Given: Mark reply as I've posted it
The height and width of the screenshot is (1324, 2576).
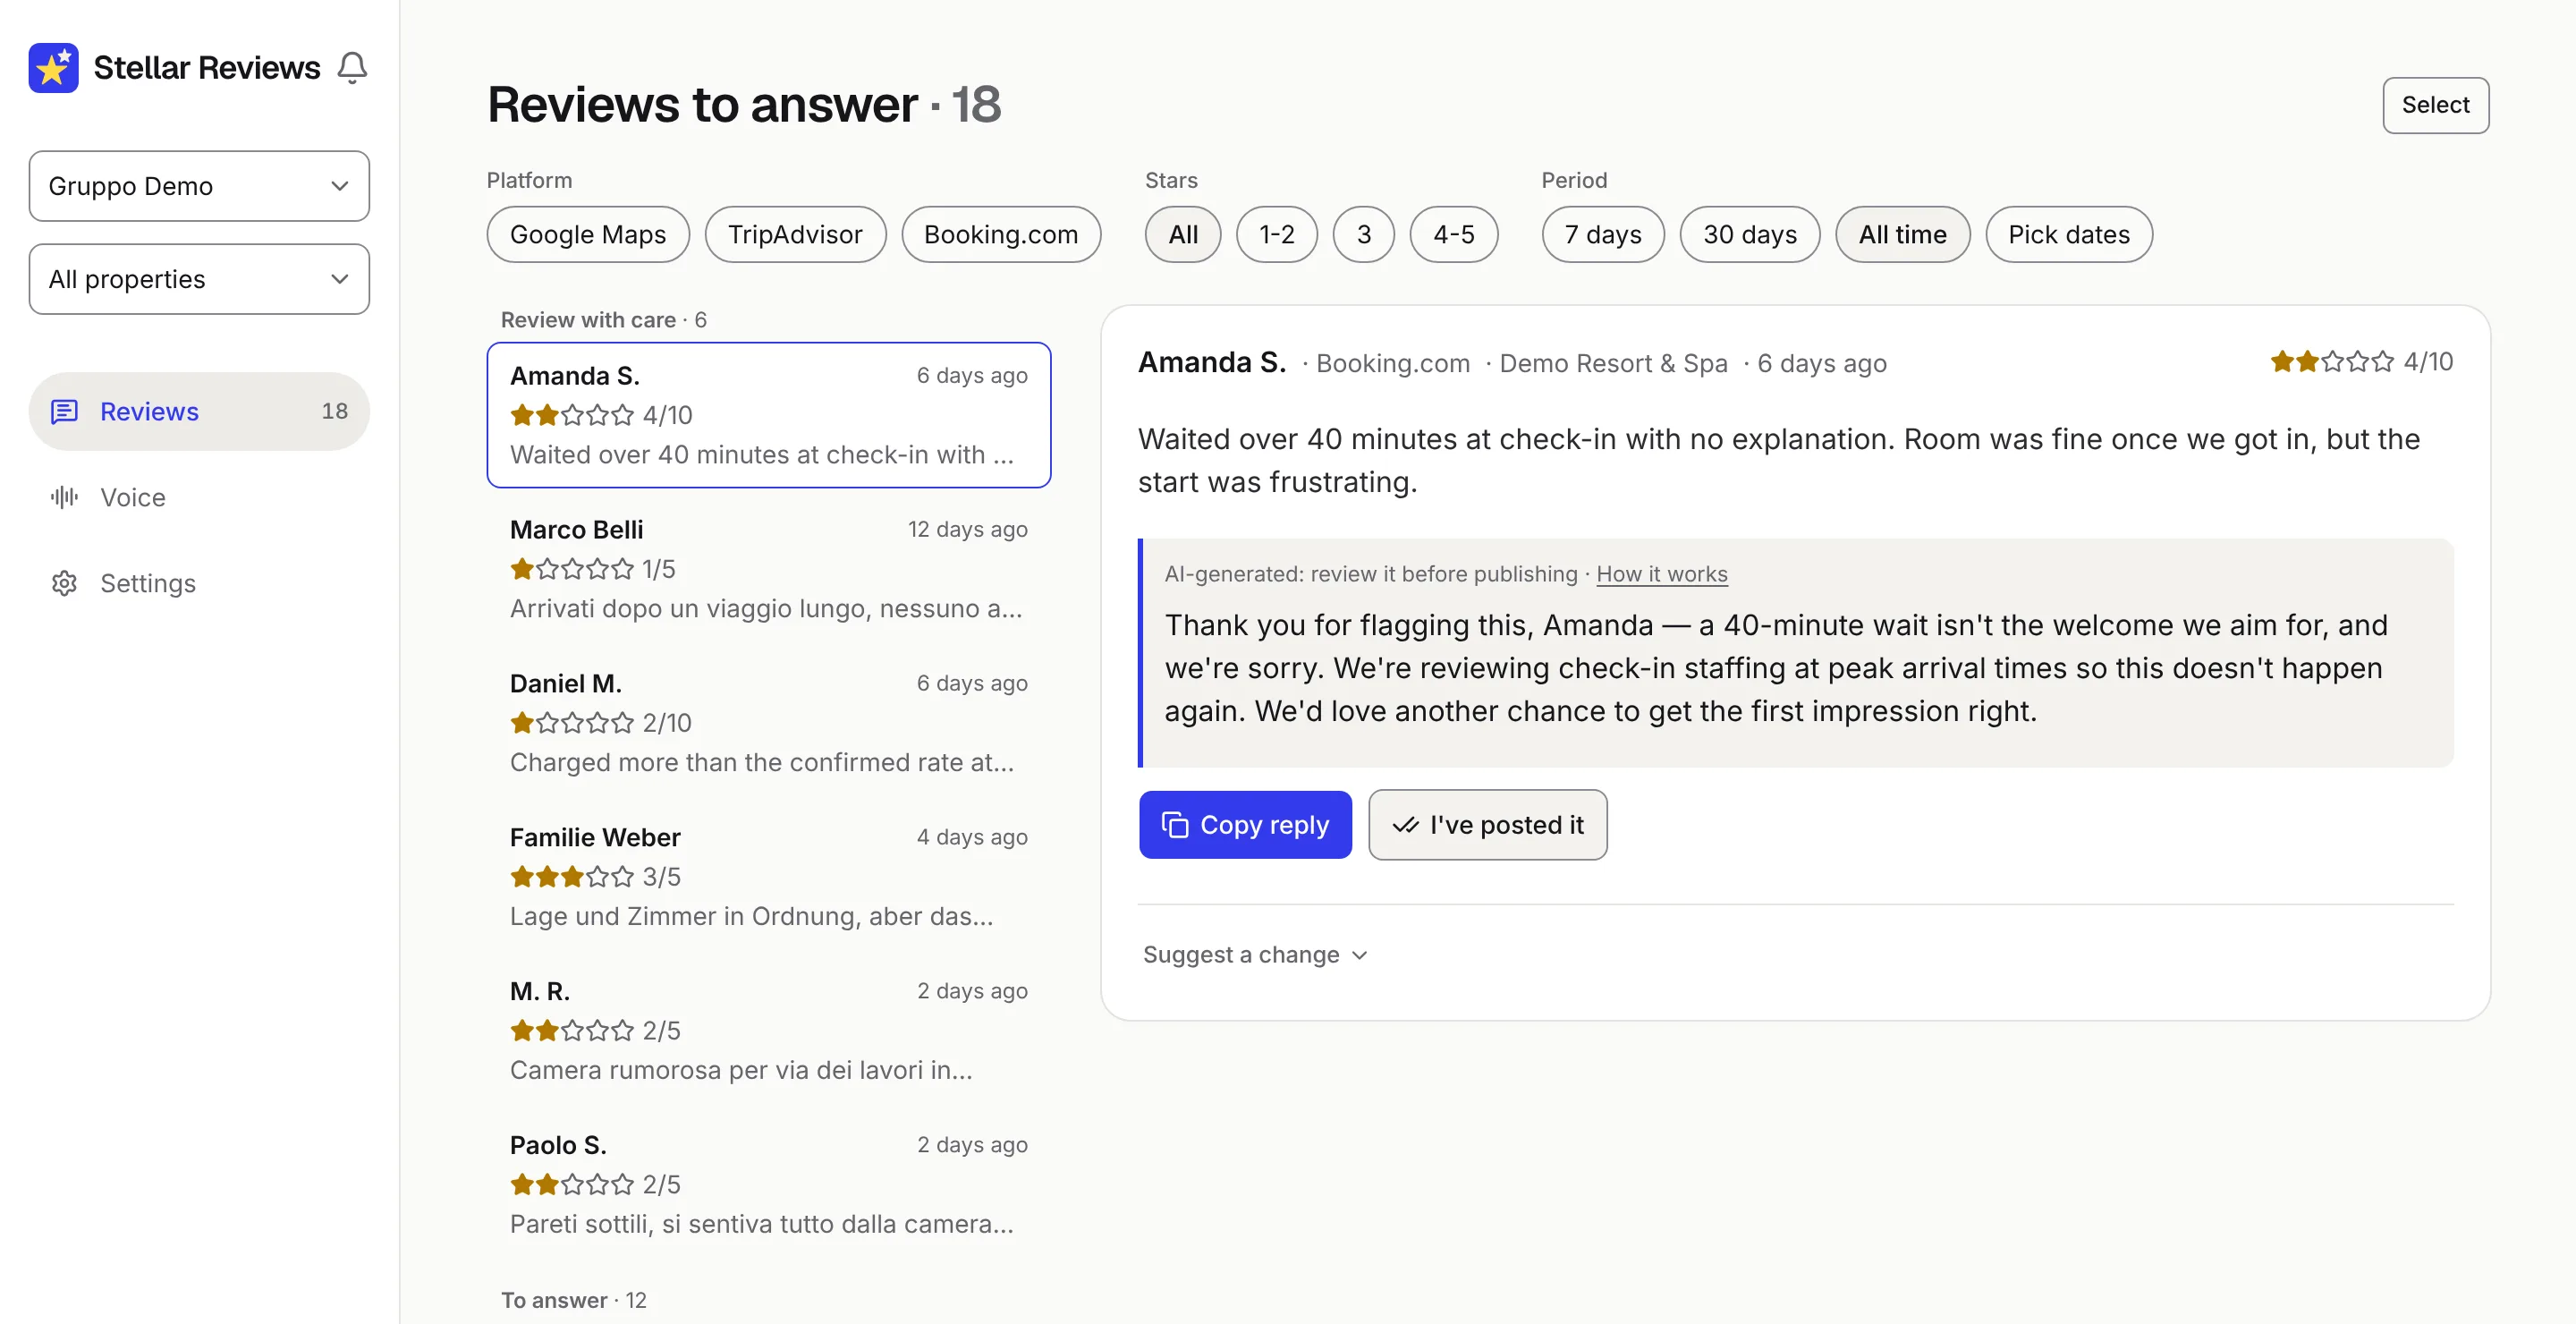Looking at the screenshot, I should pos(1488,825).
